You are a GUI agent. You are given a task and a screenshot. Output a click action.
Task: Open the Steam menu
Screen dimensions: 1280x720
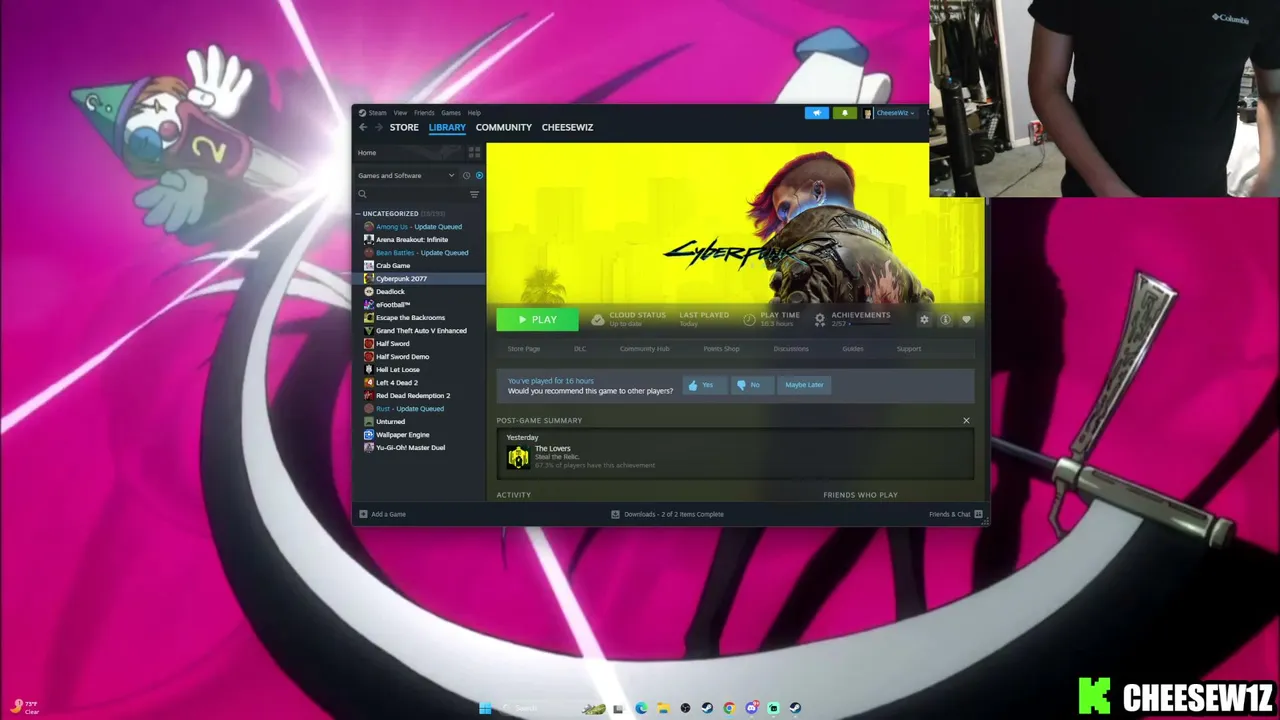point(373,113)
